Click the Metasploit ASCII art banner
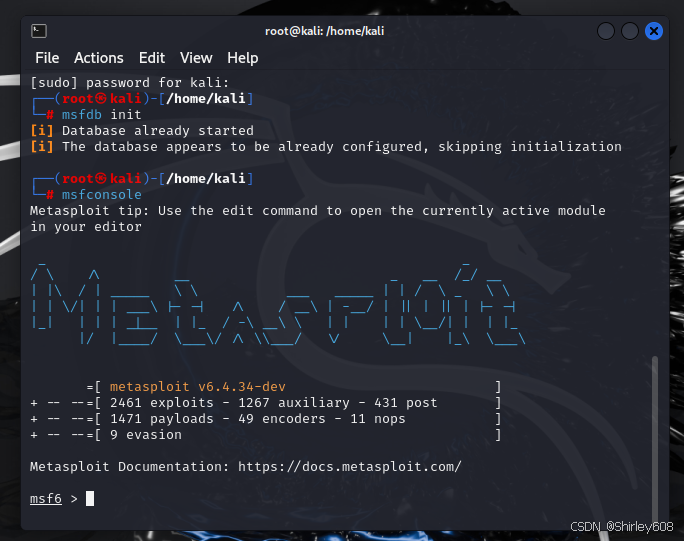This screenshot has height=541, width=684. coord(277,304)
